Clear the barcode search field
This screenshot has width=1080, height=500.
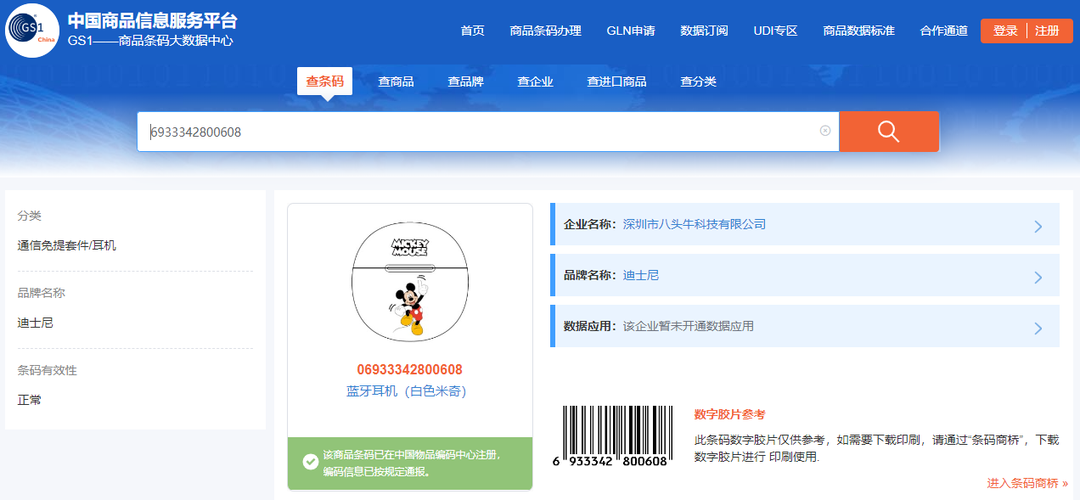(824, 131)
